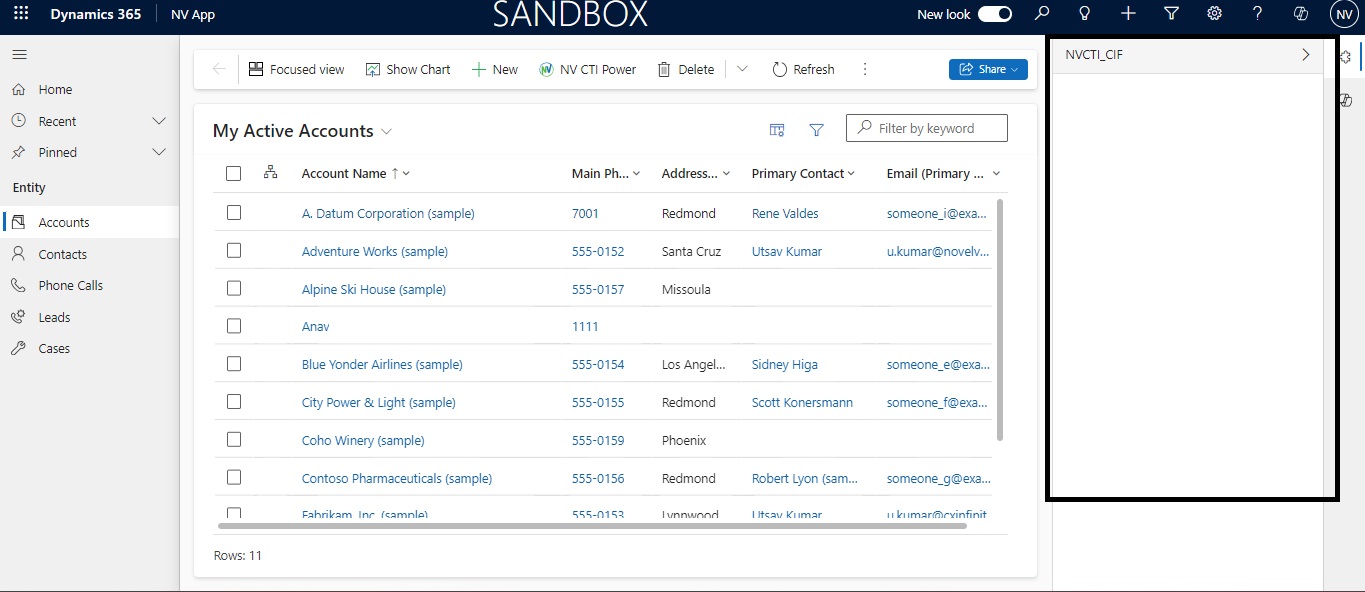Screen dimensions: 1365x592
Task: Expand the My Active Accounts view selector
Action: (x=387, y=131)
